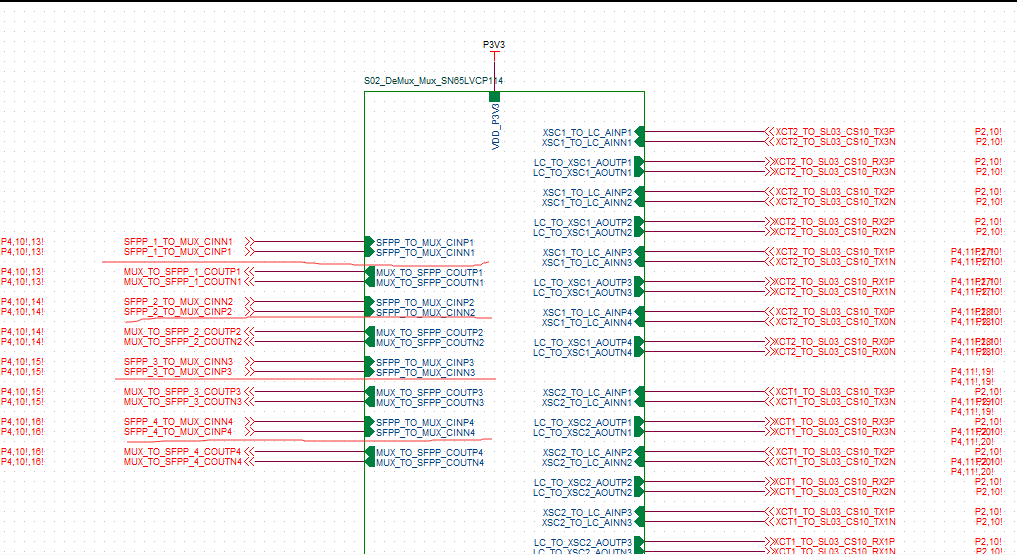
Task: Select pin name XSC2_TO_LC_AINN1
Action: tap(587, 403)
